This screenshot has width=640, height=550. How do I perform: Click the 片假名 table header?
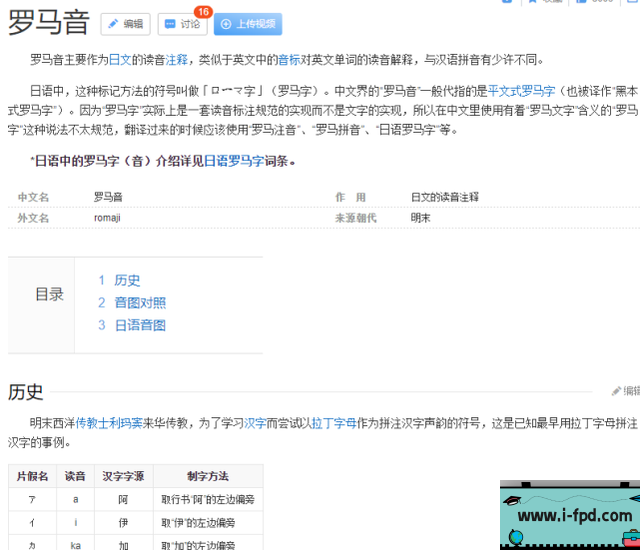pyautogui.click(x=32, y=476)
